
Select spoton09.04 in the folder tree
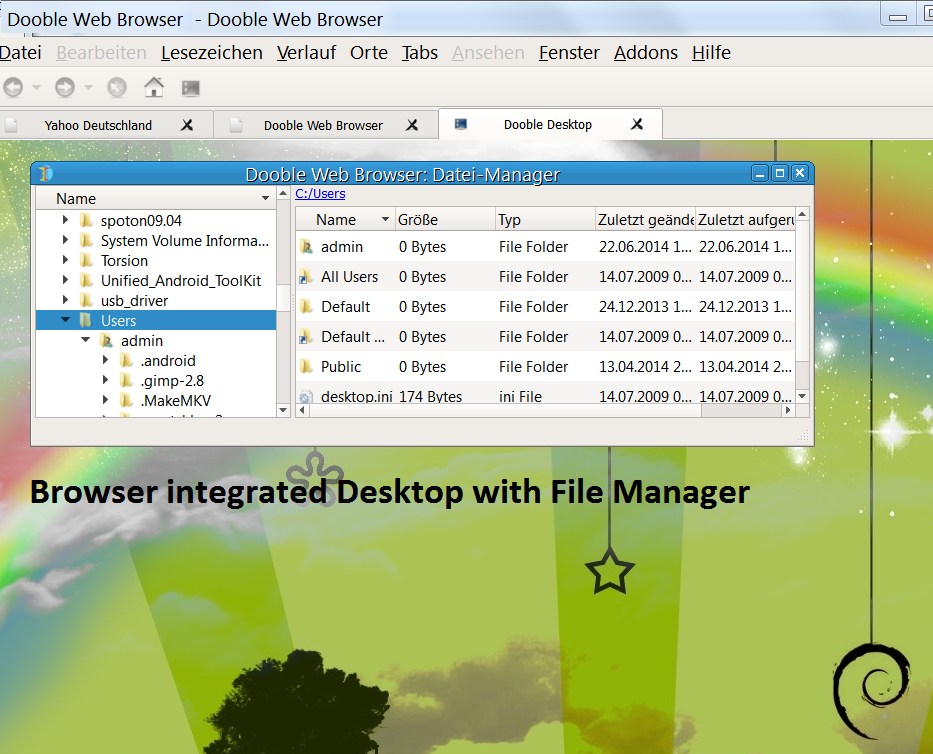coord(141,221)
